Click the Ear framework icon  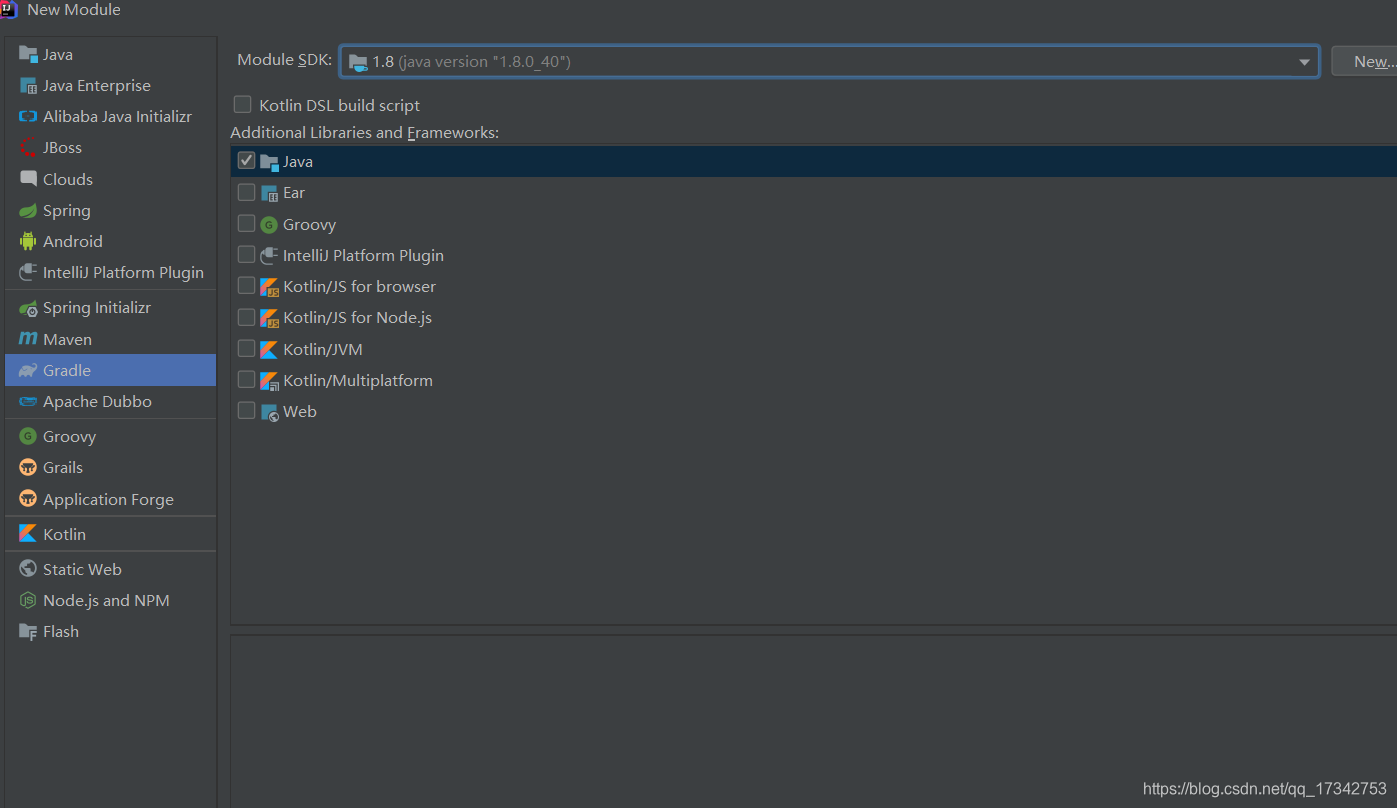pyautogui.click(x=269, y=193)
